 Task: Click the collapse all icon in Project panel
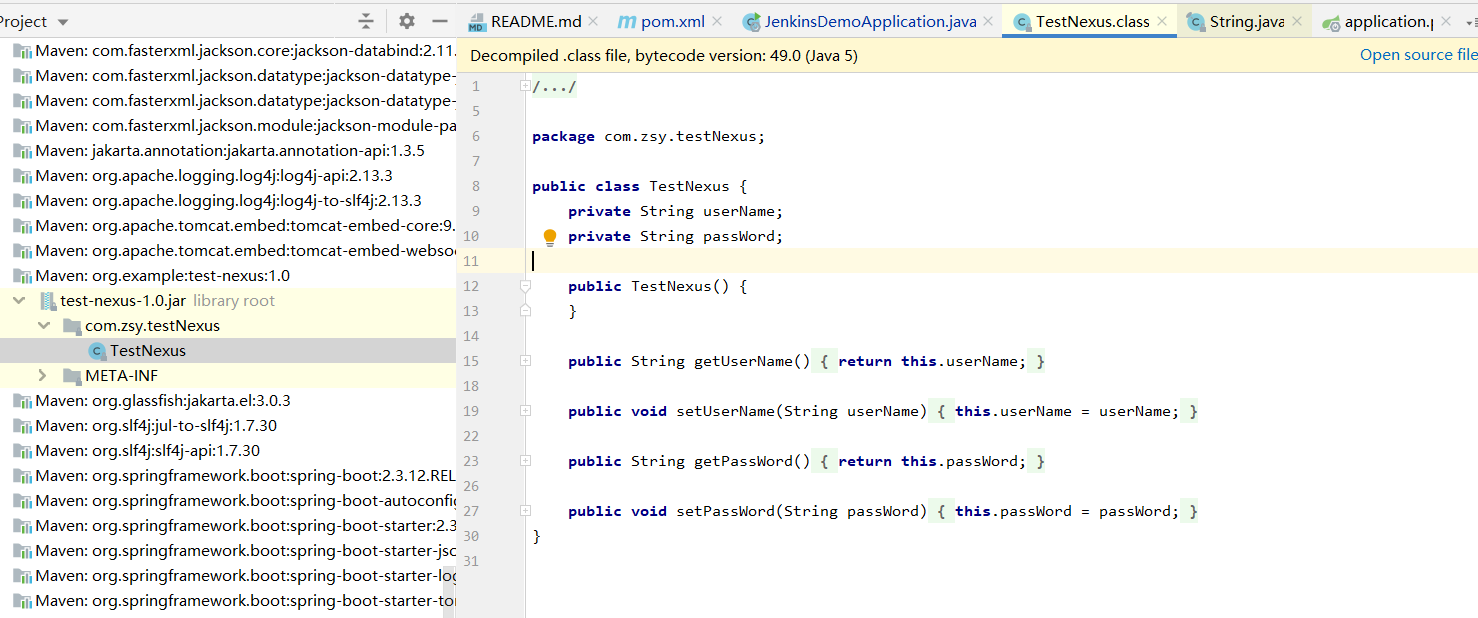tap(366, 21)
